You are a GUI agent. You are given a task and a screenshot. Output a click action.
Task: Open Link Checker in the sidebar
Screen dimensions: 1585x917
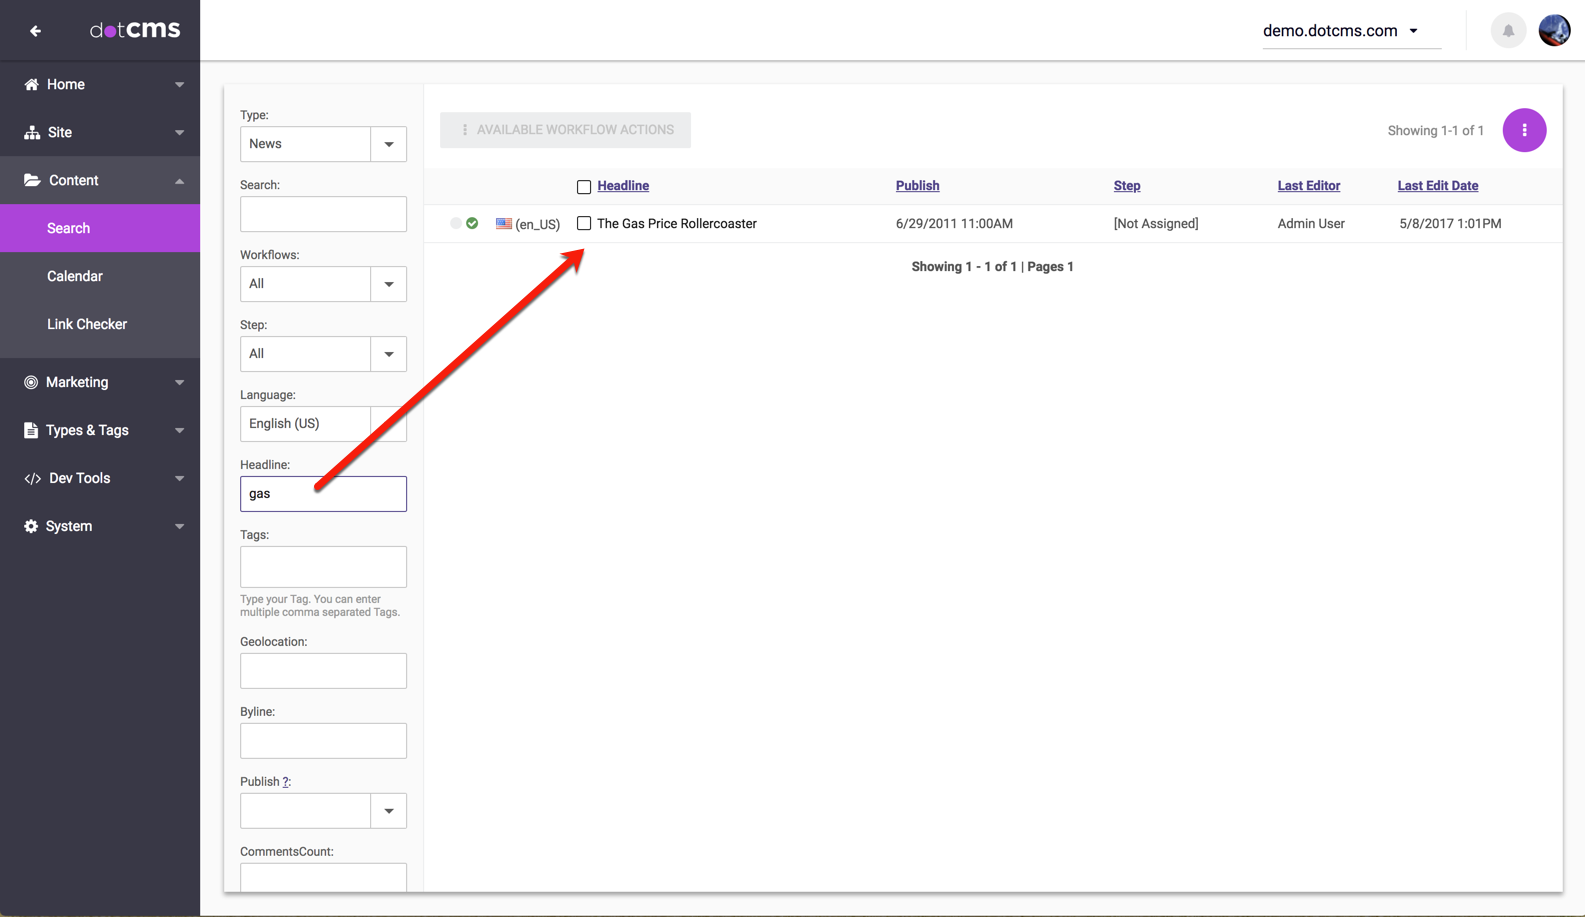[x=87, y=324]
